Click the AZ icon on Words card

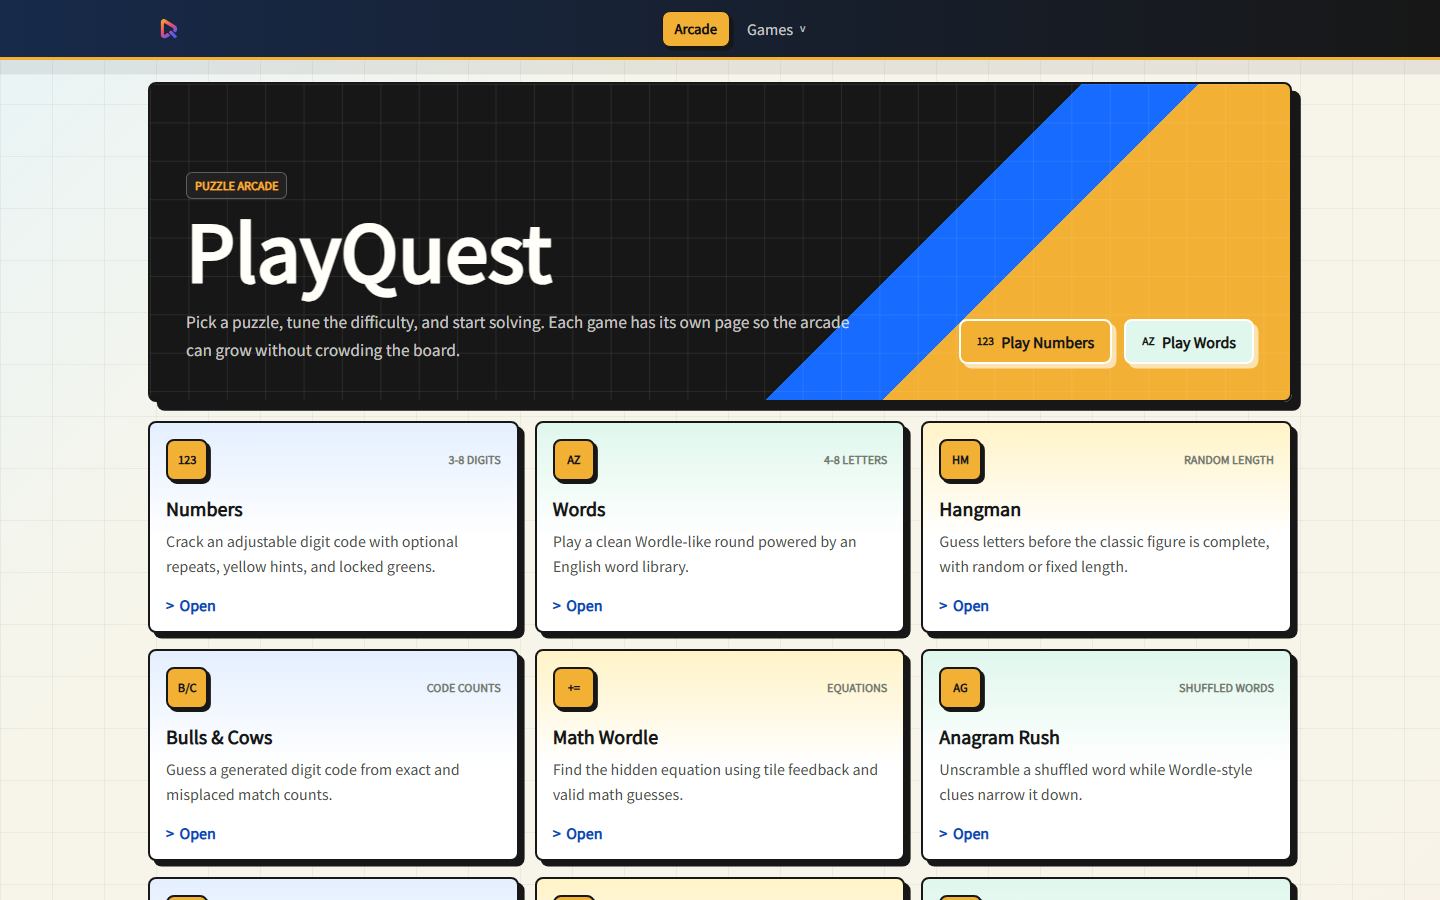point(574,460)
